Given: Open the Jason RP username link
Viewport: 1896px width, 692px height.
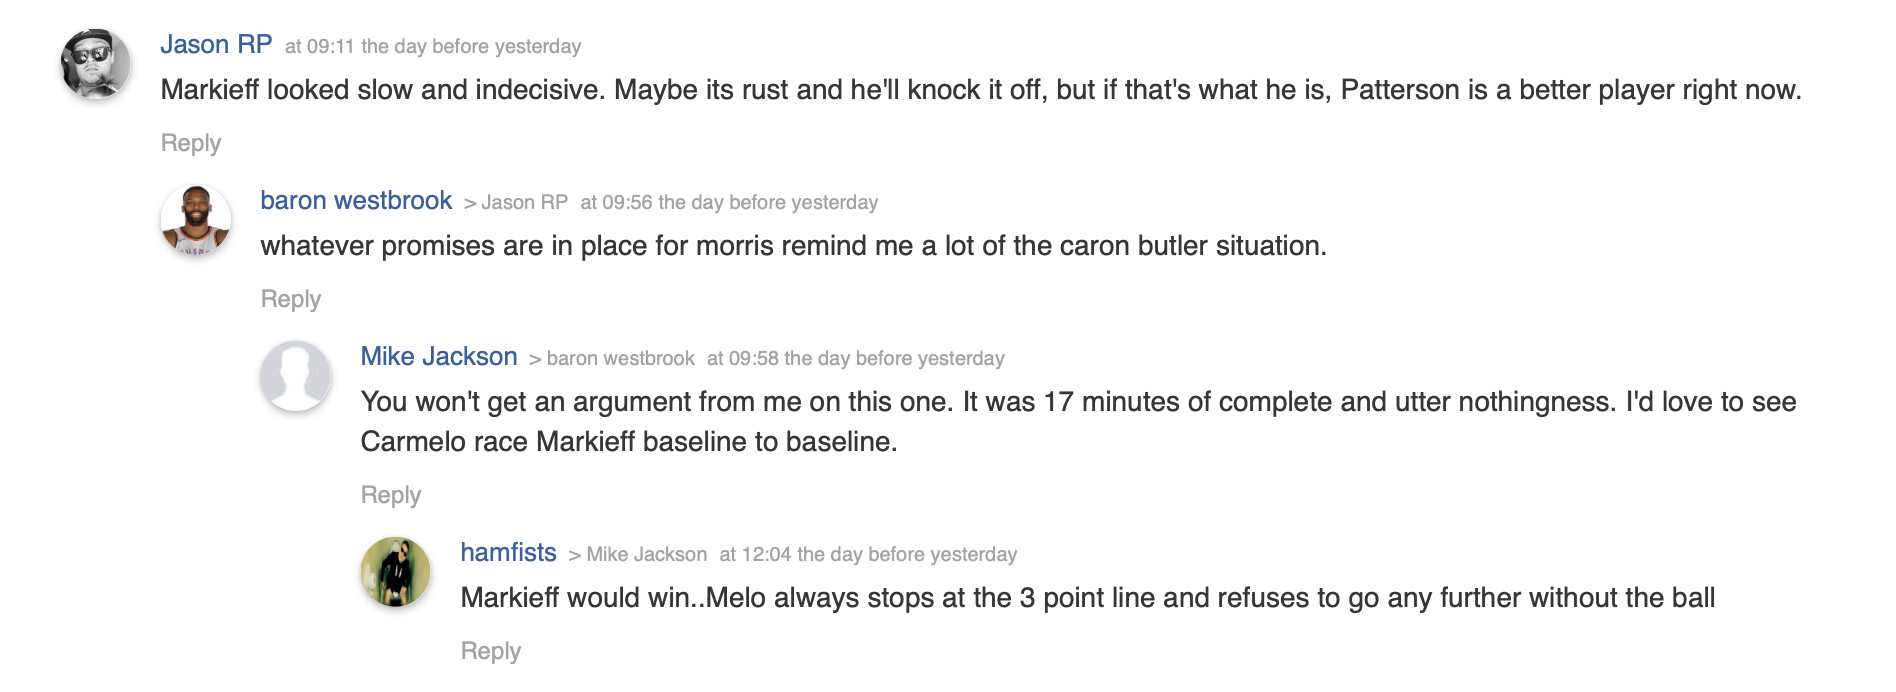Looking at the screenshot, I should tap(216, 45).
